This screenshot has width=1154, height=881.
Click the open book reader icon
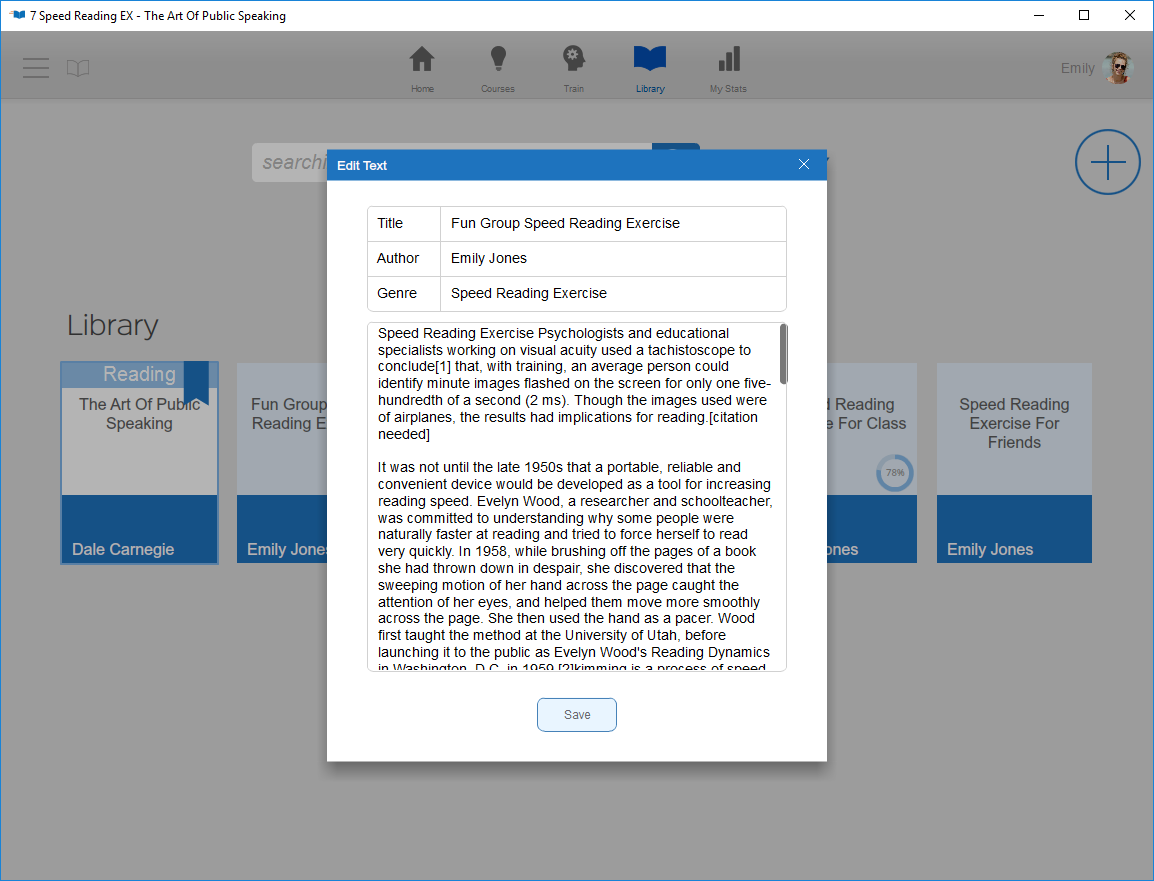tap(78, 68)
